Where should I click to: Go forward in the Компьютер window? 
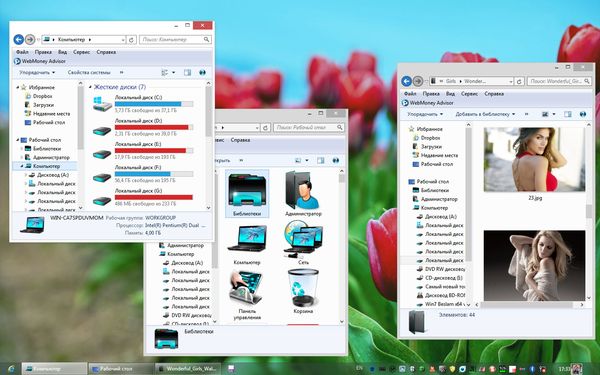click(30, 39)
